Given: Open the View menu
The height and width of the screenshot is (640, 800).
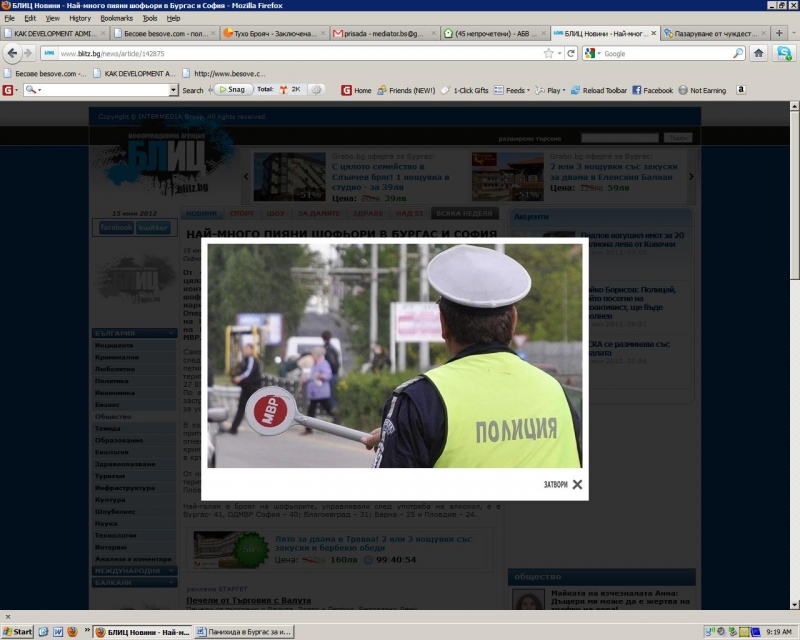Looking at the screenshot, I should coord(53,18).
